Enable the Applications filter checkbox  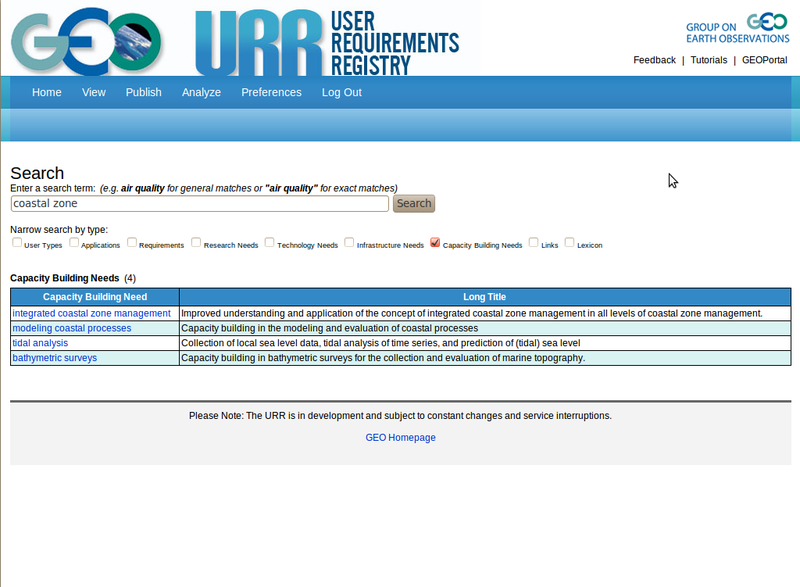point(74,242)
